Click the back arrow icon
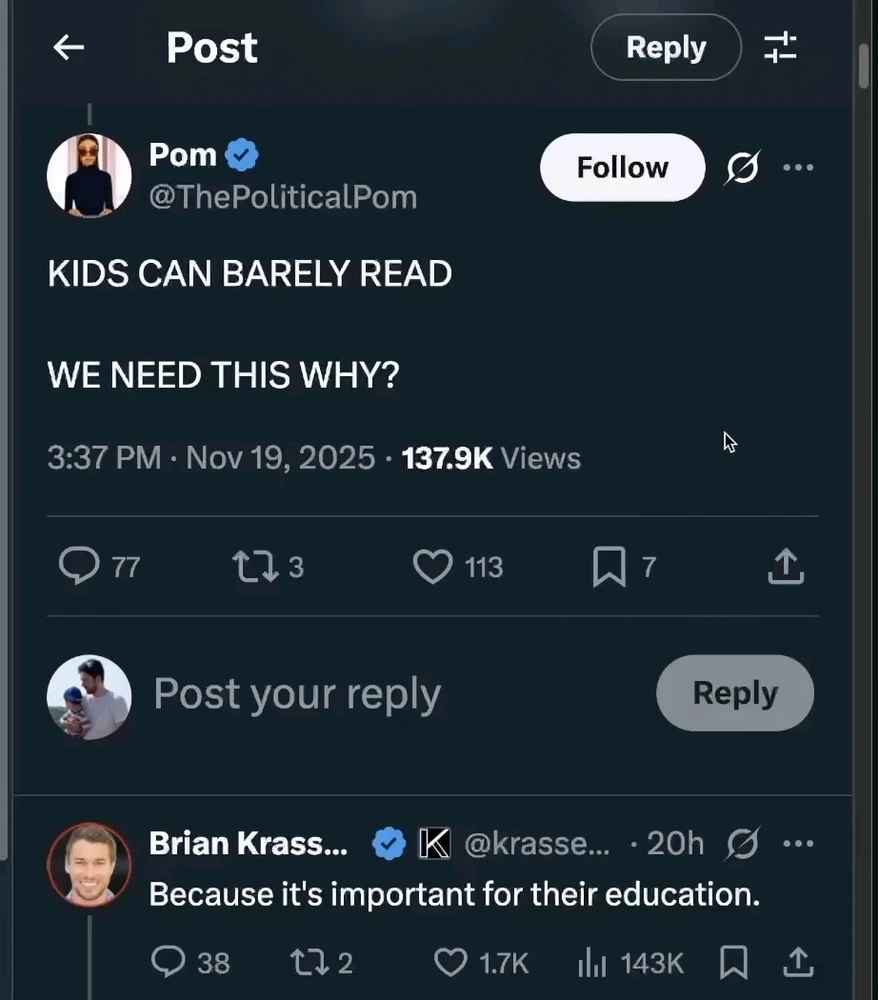878x1000 pixels. click(68, 47)
